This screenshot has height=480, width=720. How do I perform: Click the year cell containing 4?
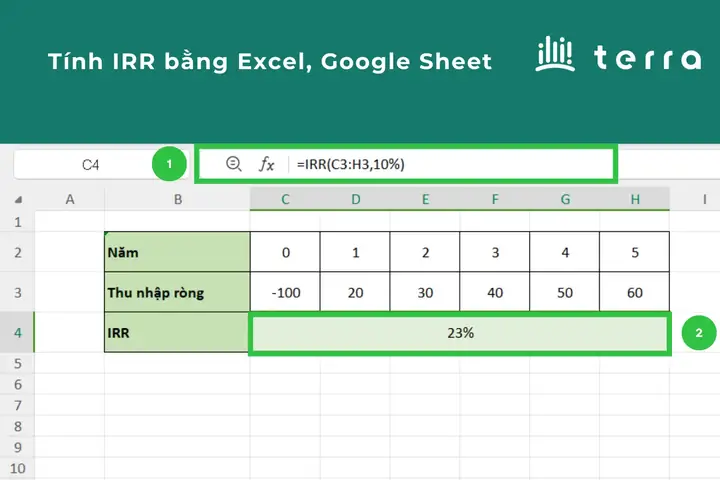click(565, 252)
